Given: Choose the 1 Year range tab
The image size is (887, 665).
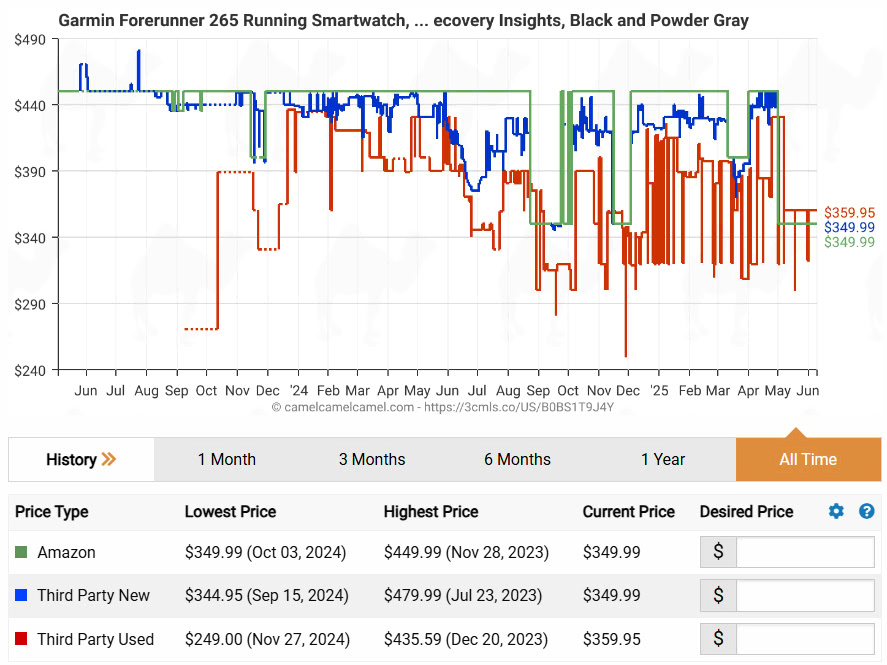Looking at the screenshot, I should tap(663, 459).
